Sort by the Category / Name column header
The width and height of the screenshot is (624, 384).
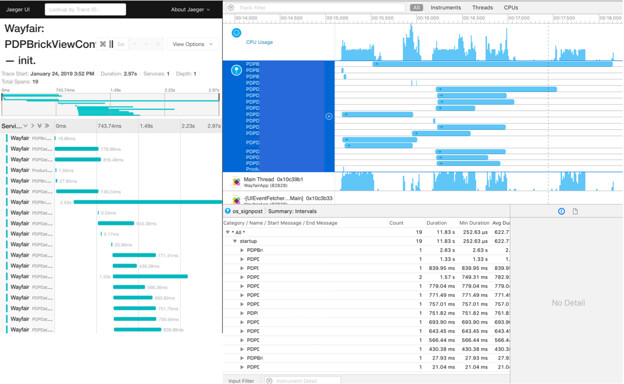pyautogui.click(x=280, y=223)
